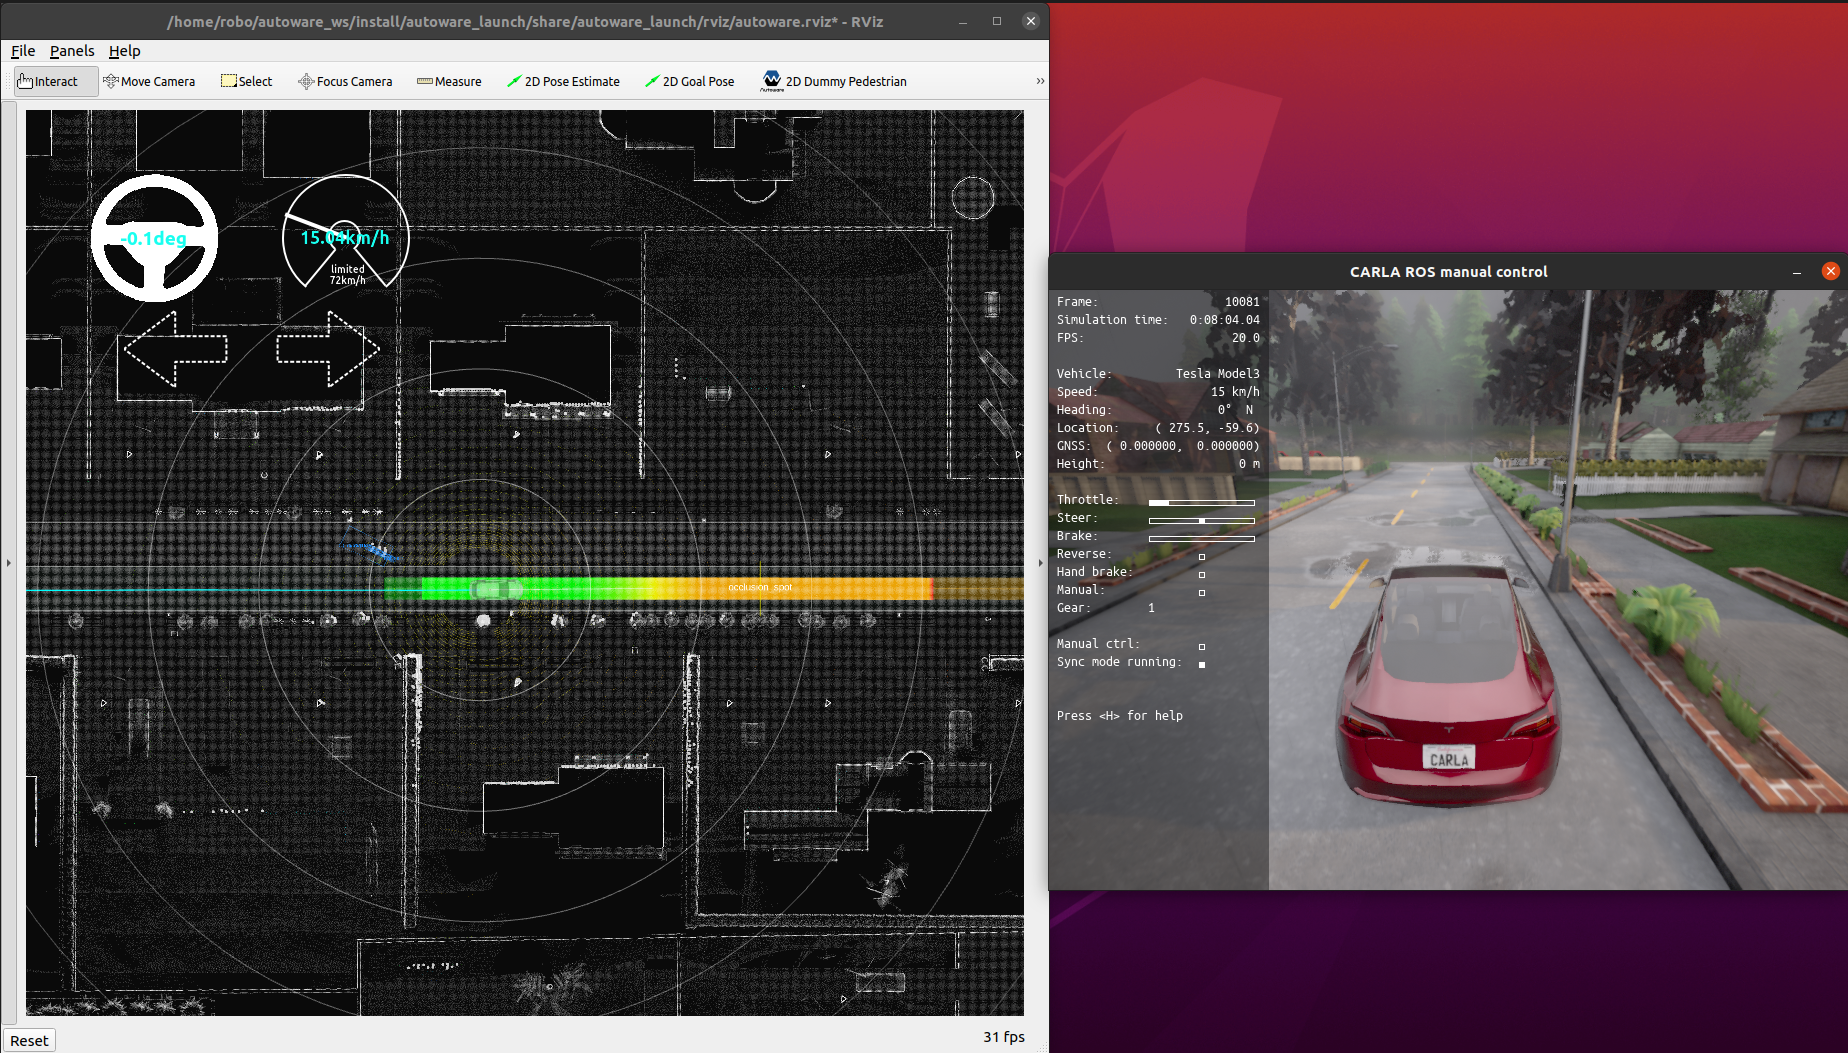Click the Tesla Model3 vehicle value
Viewport: 1848px width, 1053px height.
1218,374
